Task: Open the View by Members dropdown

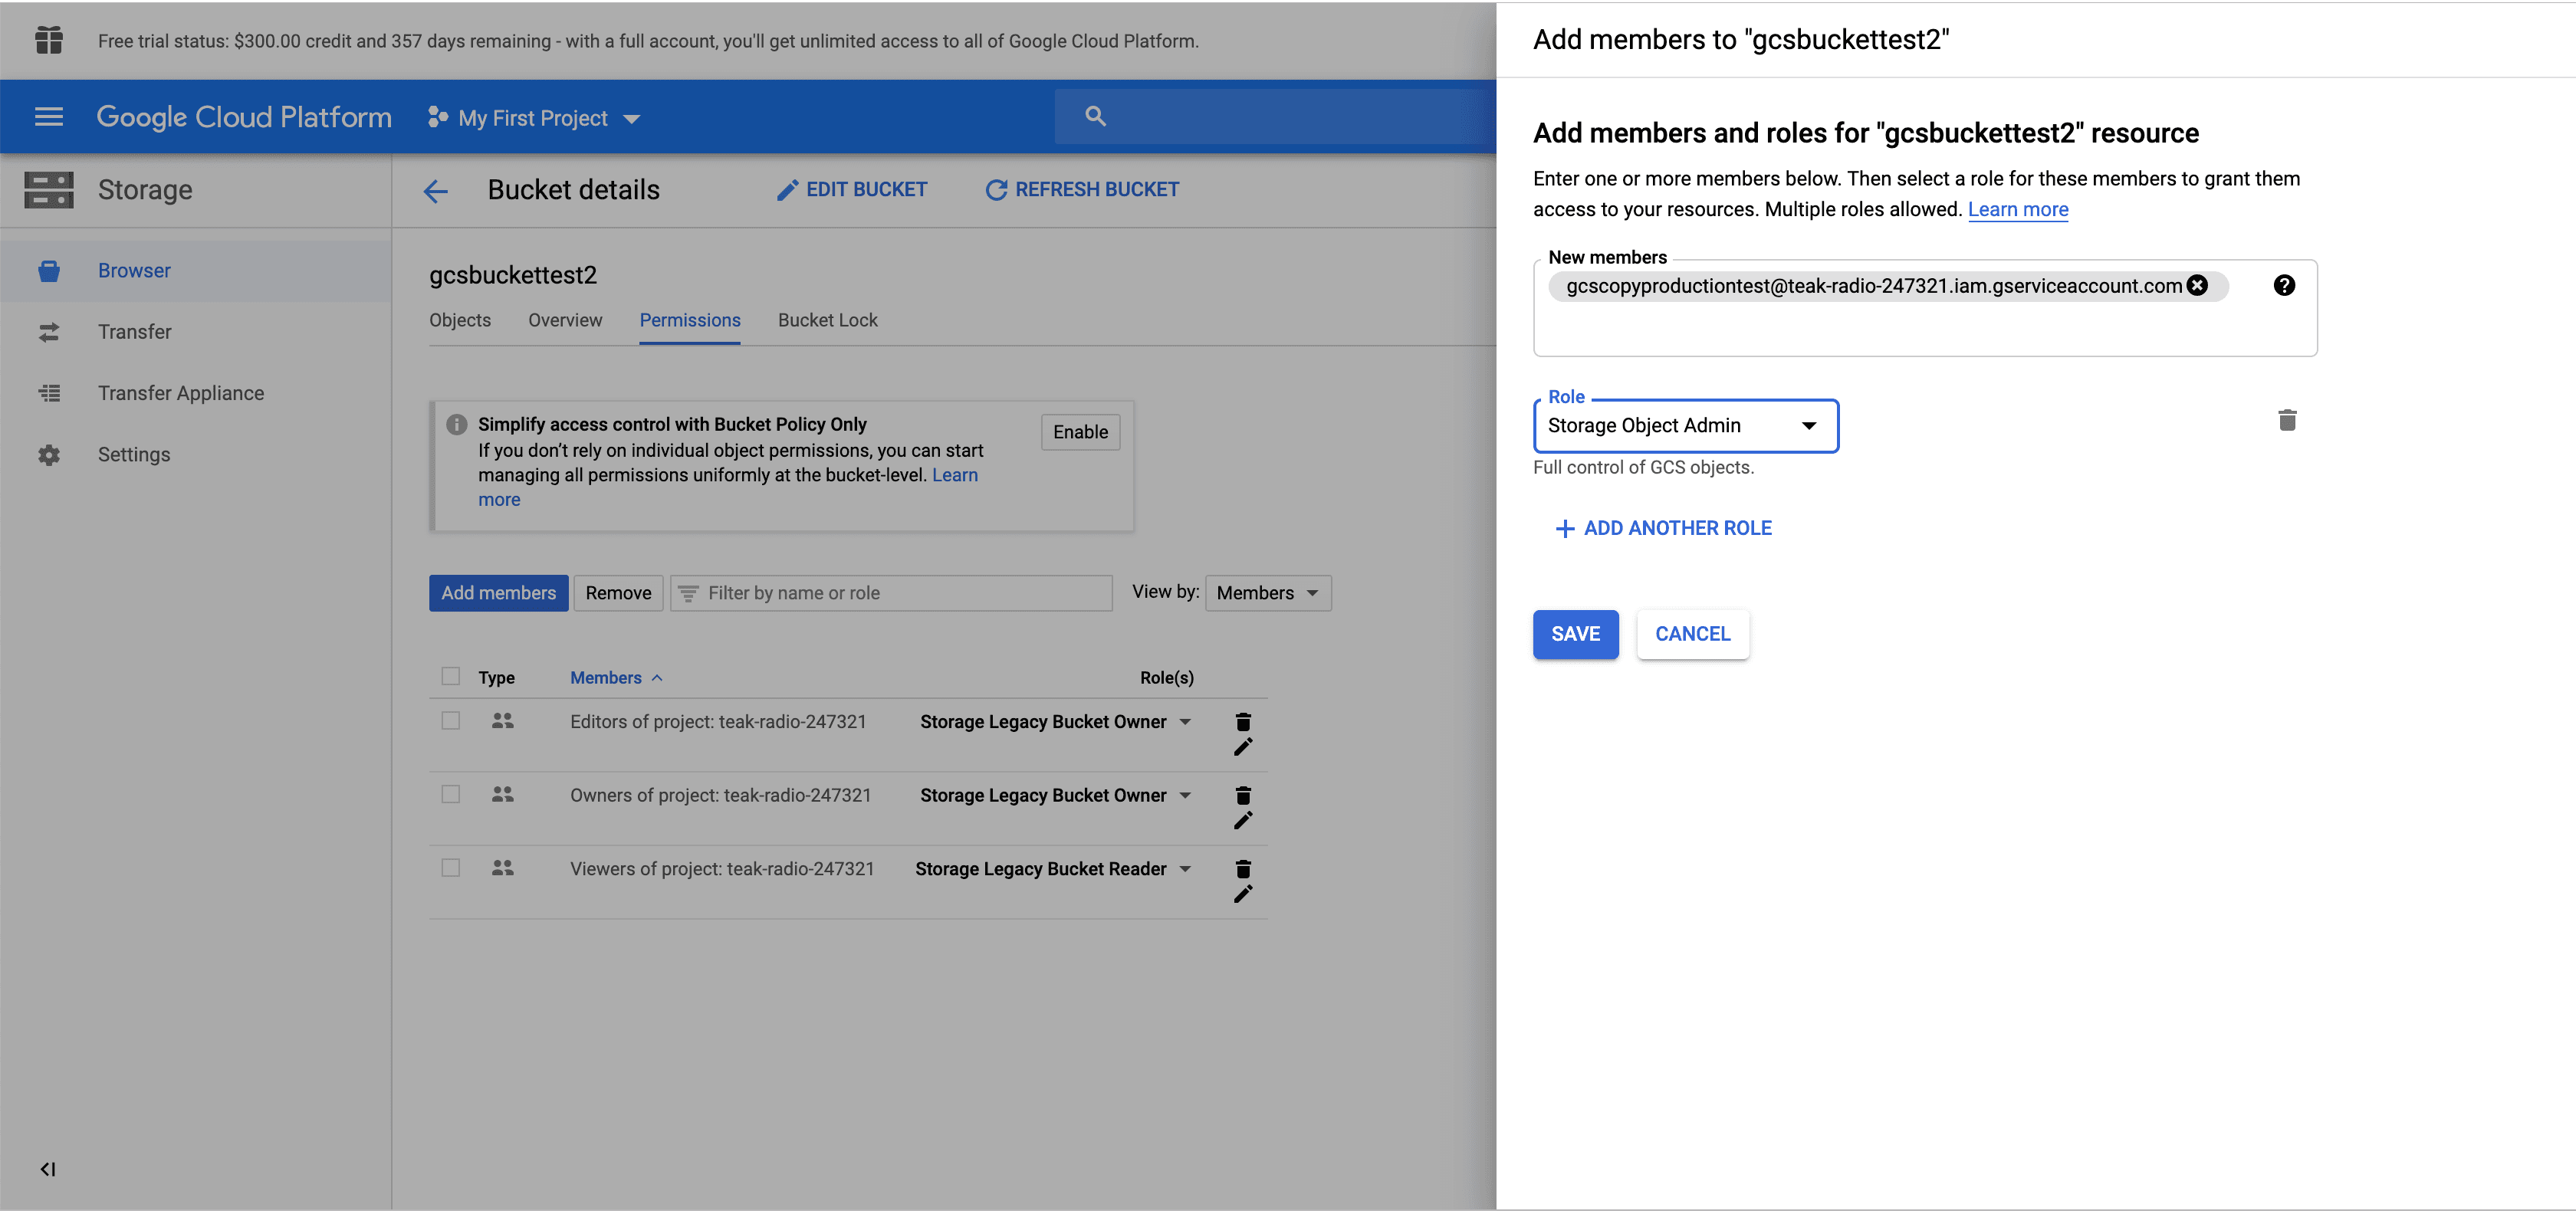Action: pyautogui.click(x=1267, y=592)
